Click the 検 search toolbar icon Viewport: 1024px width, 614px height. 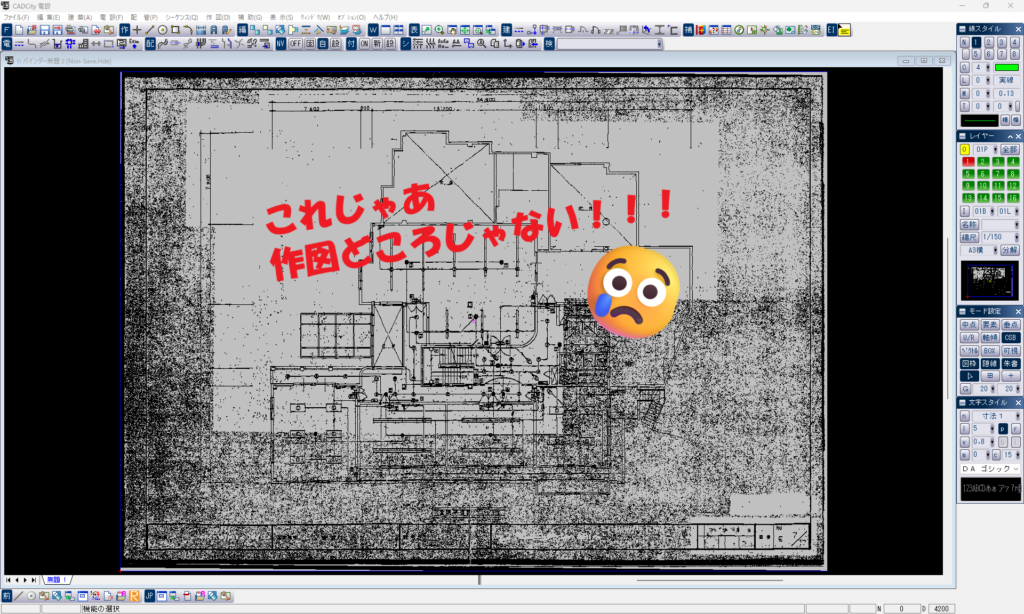pos(549,44)
